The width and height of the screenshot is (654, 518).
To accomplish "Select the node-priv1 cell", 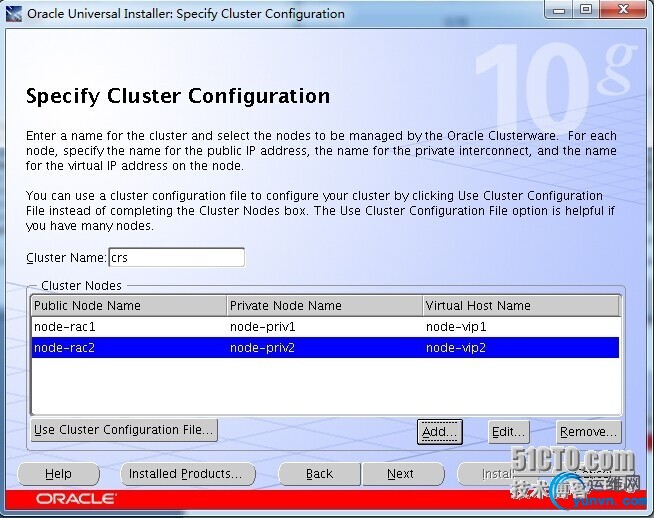I will [x=264, y=327].
